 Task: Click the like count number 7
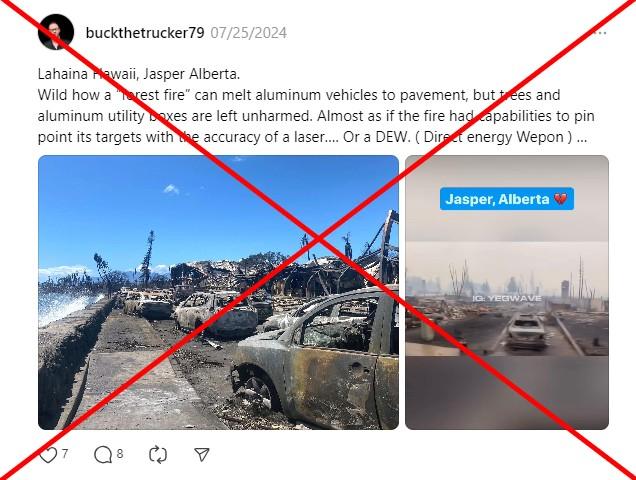point(65,453)
